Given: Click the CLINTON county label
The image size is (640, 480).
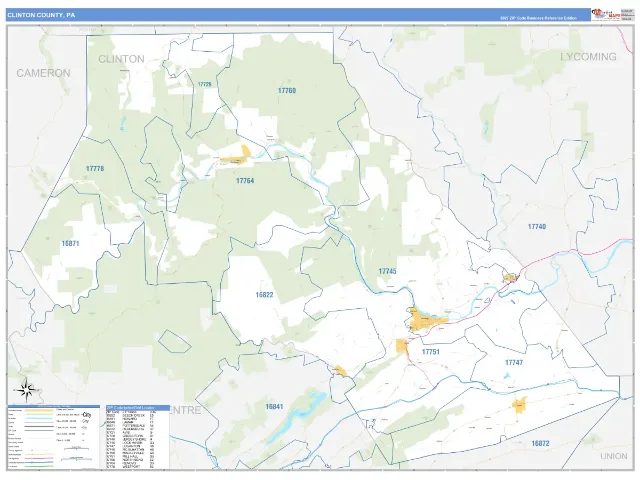Looking at the screenshot, I should pyautogui.click(x=121, y=59).
